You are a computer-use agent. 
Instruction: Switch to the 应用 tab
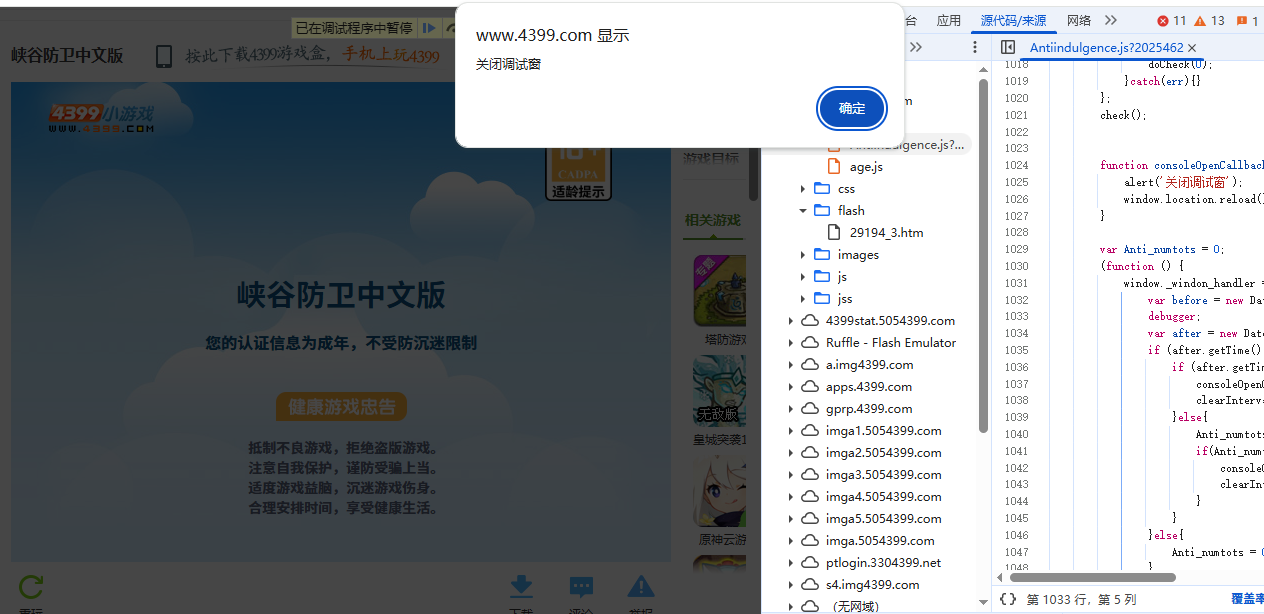point(948,20)
